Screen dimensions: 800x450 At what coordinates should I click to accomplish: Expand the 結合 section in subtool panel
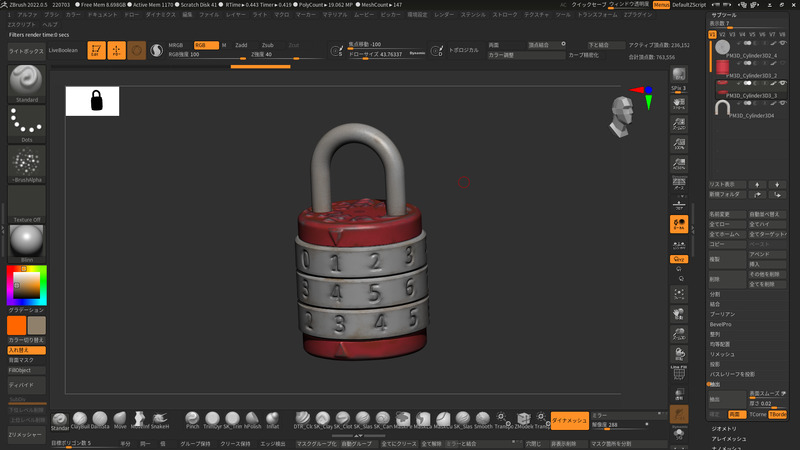715,304
